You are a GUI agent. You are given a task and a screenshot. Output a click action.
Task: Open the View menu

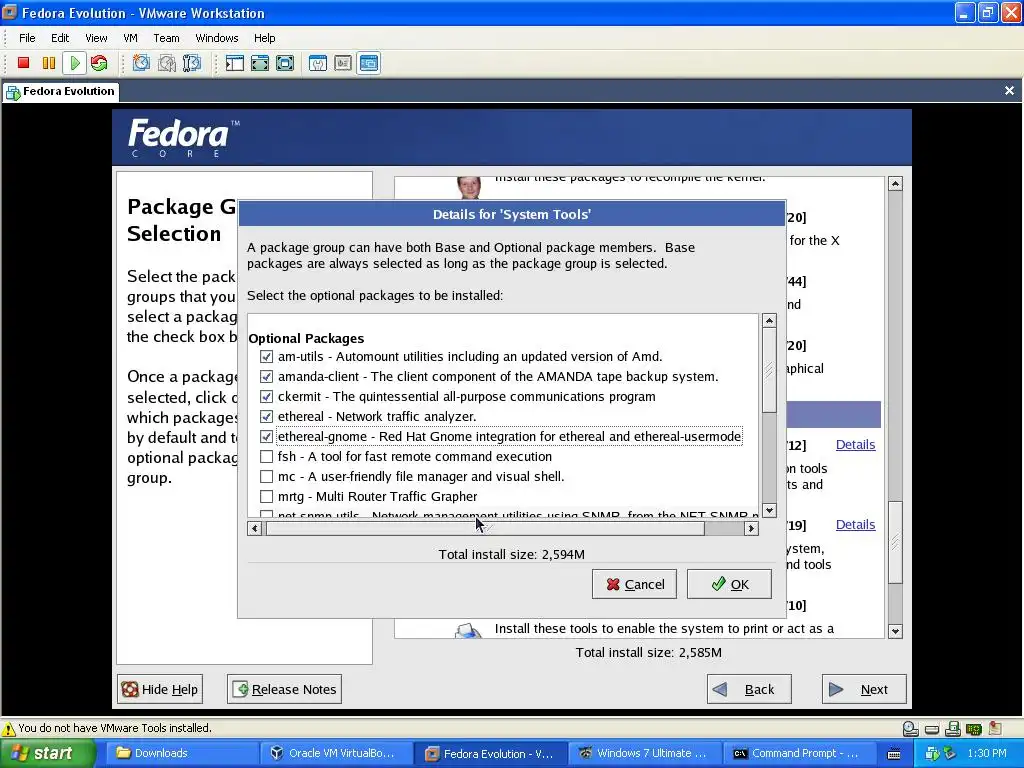tap(96, 38)
